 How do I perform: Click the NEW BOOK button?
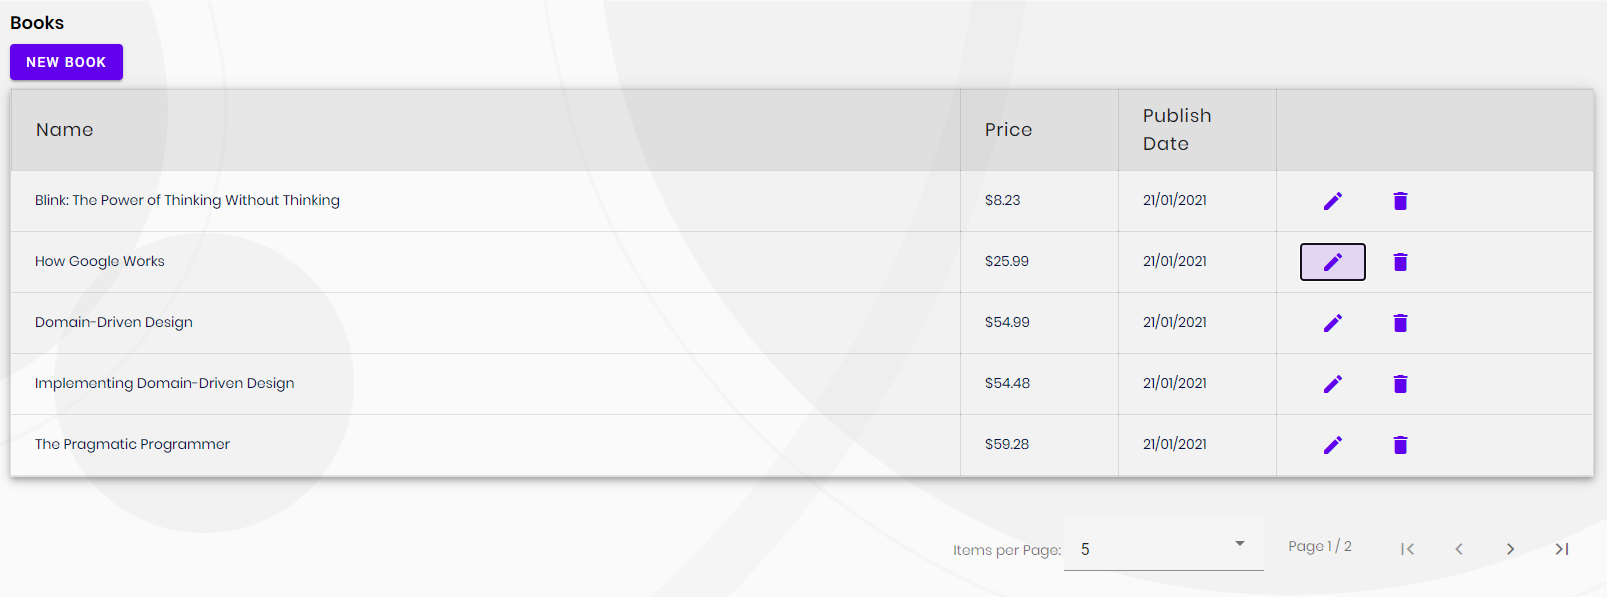tap(66, 62)
